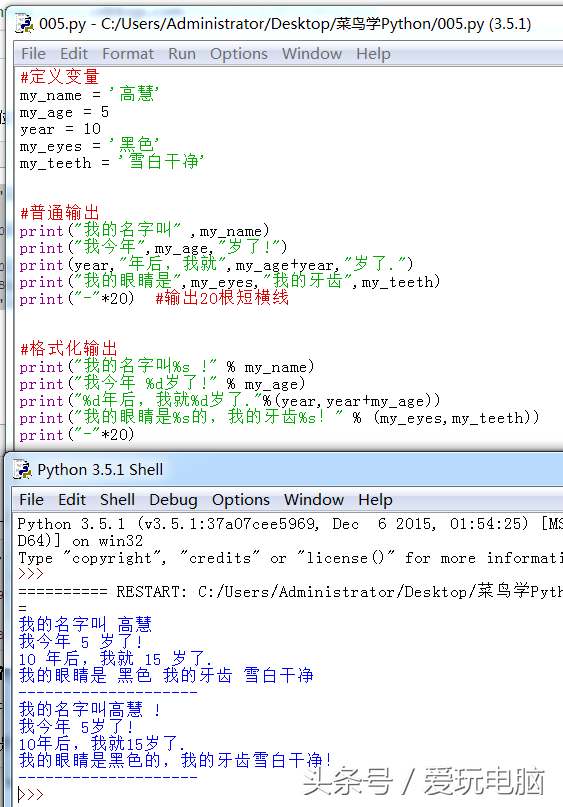Click shell output 我的眼睛是黑色的,我的牙齿雪白干净!
The height and width of the screenshot is (807, 563).
pos(175,760)
